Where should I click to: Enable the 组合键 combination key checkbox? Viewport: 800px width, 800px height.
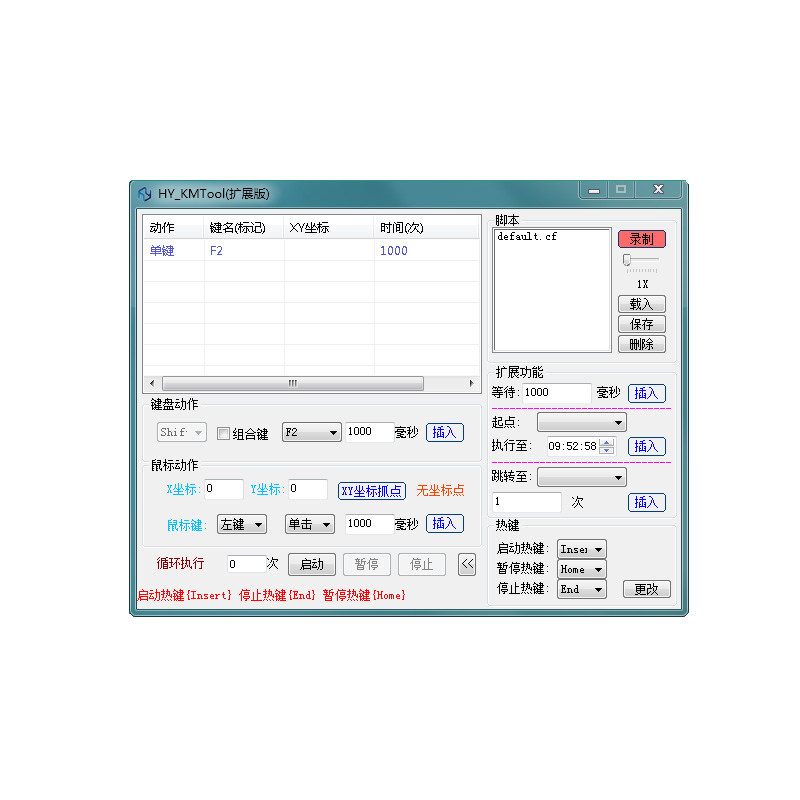[223, 434]
